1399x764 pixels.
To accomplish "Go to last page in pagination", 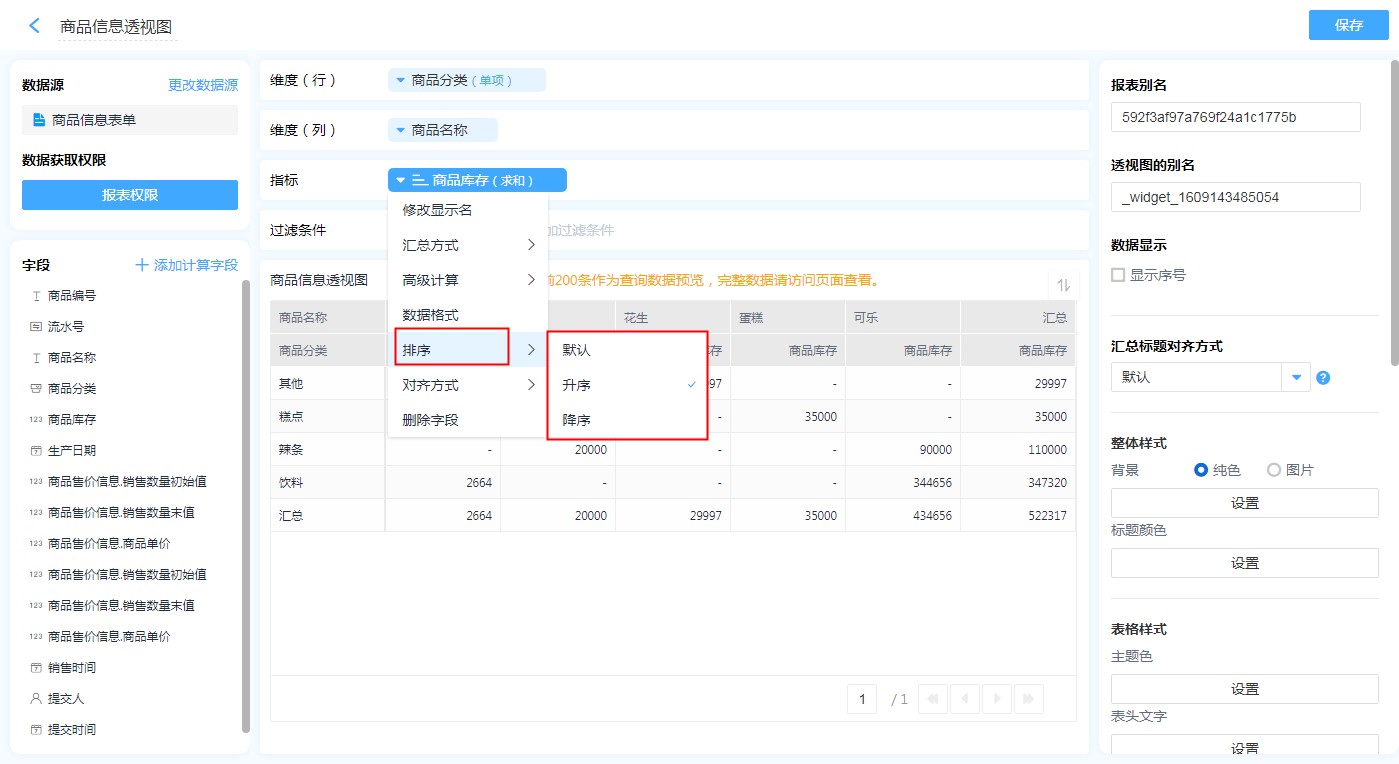I will pos(1029,699).
